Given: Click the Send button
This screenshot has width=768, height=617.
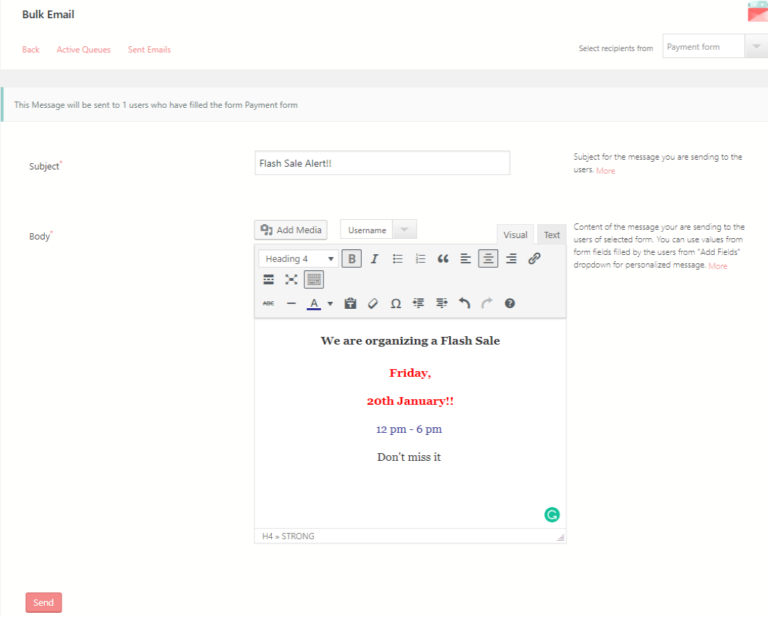Looking at the screenshot, I should (x=44, y=602).
